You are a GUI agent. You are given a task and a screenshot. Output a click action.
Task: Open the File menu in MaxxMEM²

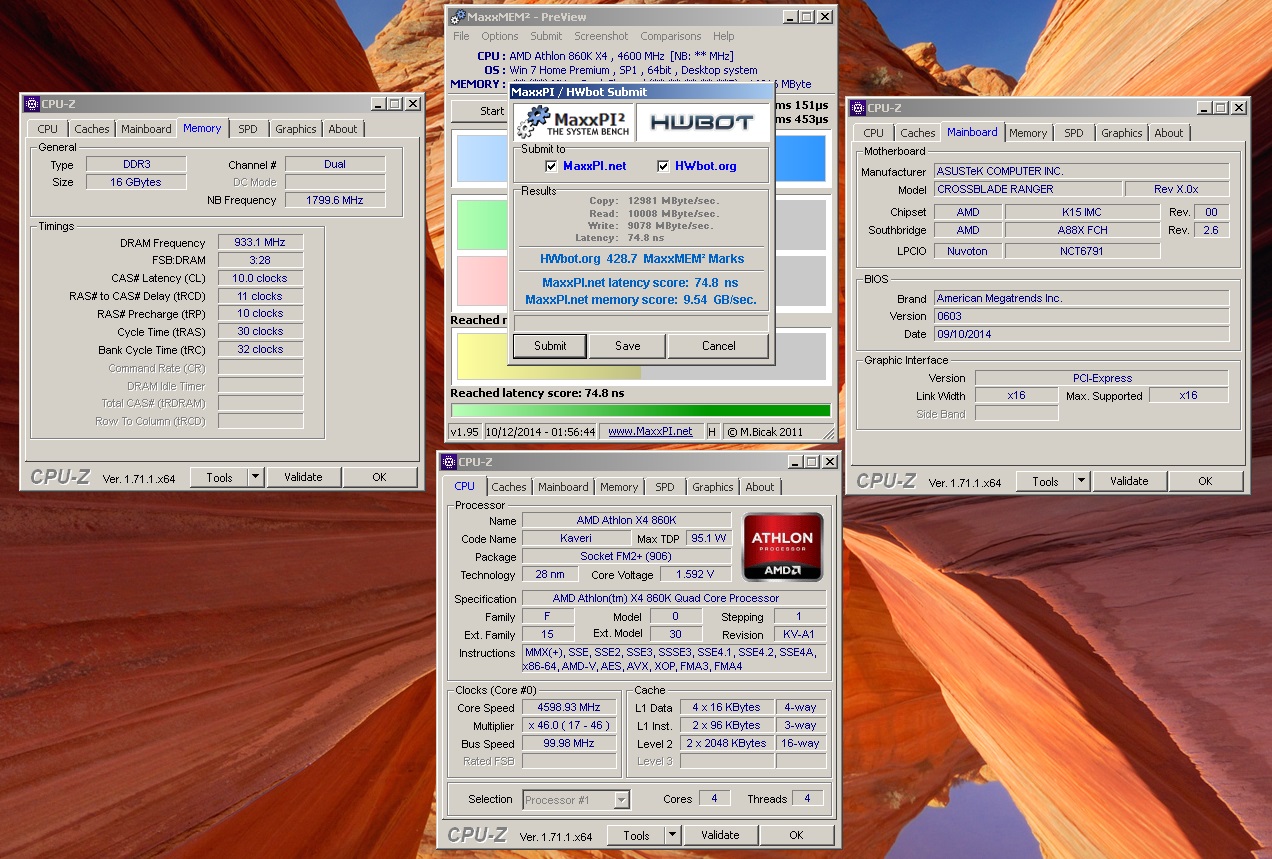[461, 36]
